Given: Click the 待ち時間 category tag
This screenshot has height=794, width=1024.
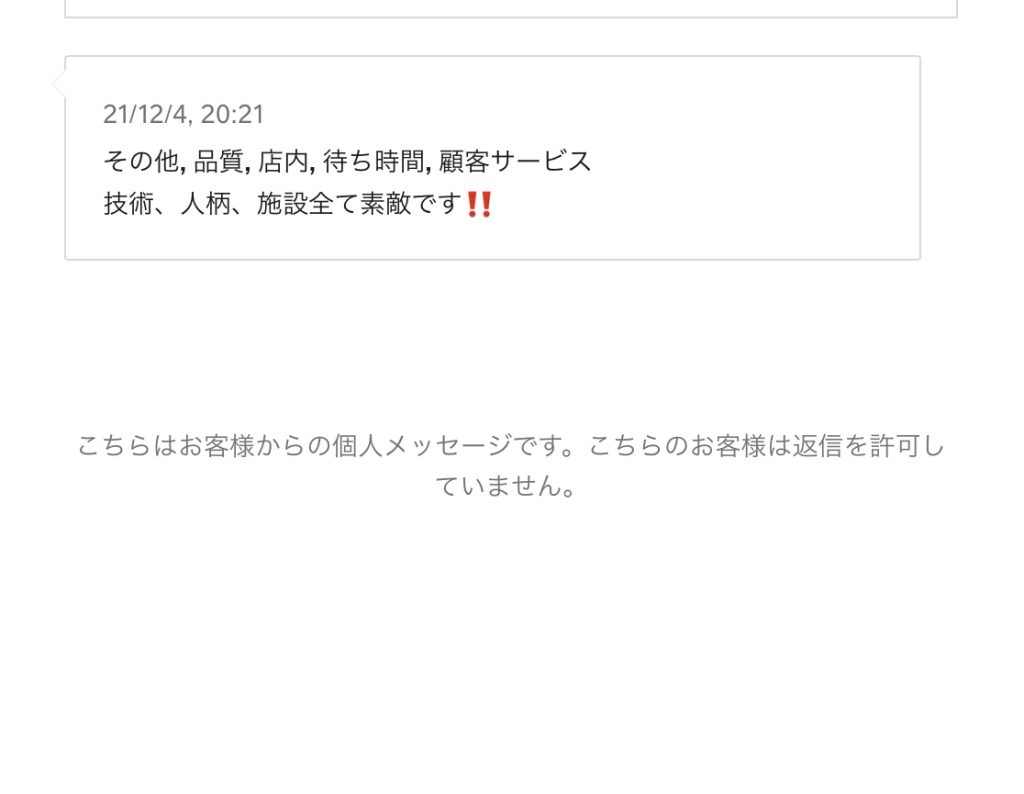Looking at the screenshot, I should point(374,161).
